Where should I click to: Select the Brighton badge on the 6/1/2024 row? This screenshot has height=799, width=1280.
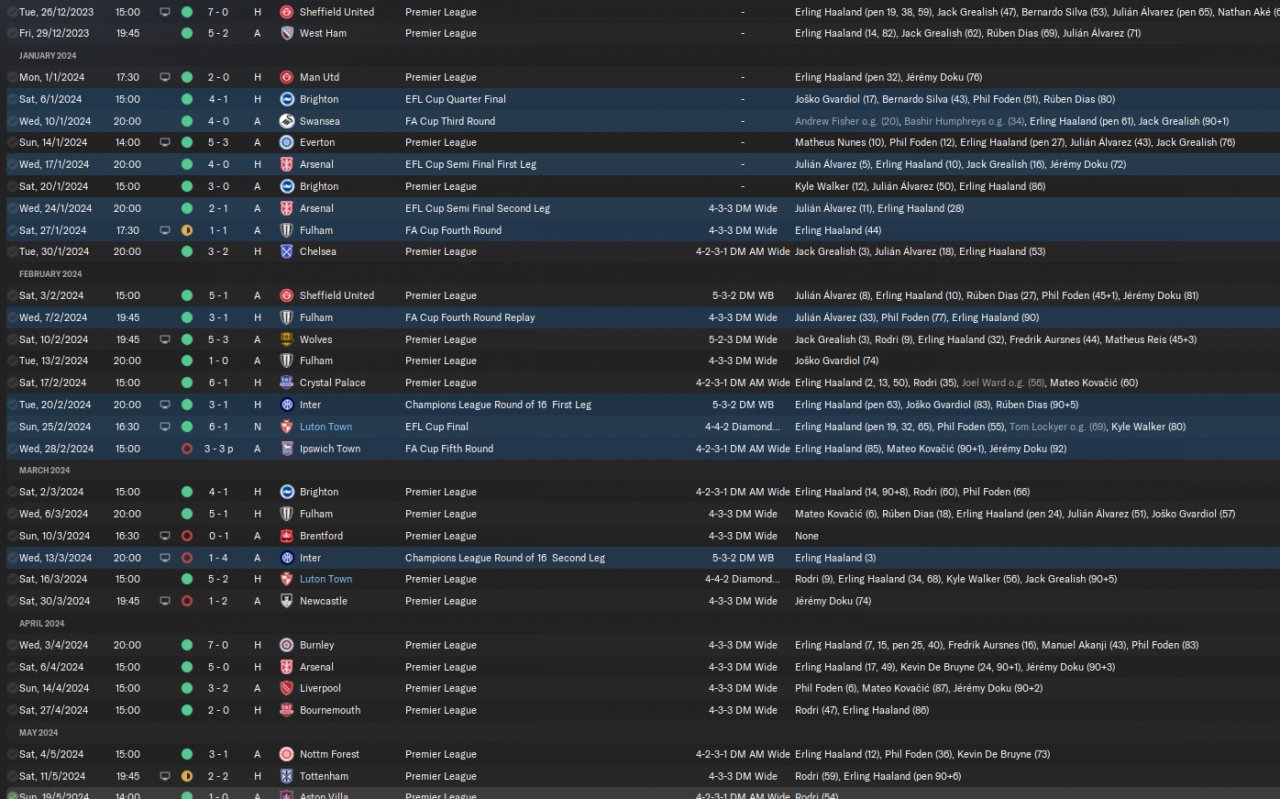pos(287,99)
